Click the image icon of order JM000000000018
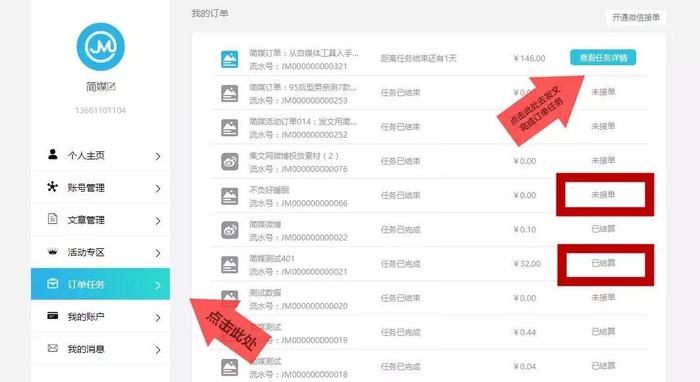This screenshot has width=700, height=382. (x=230, y=367)
